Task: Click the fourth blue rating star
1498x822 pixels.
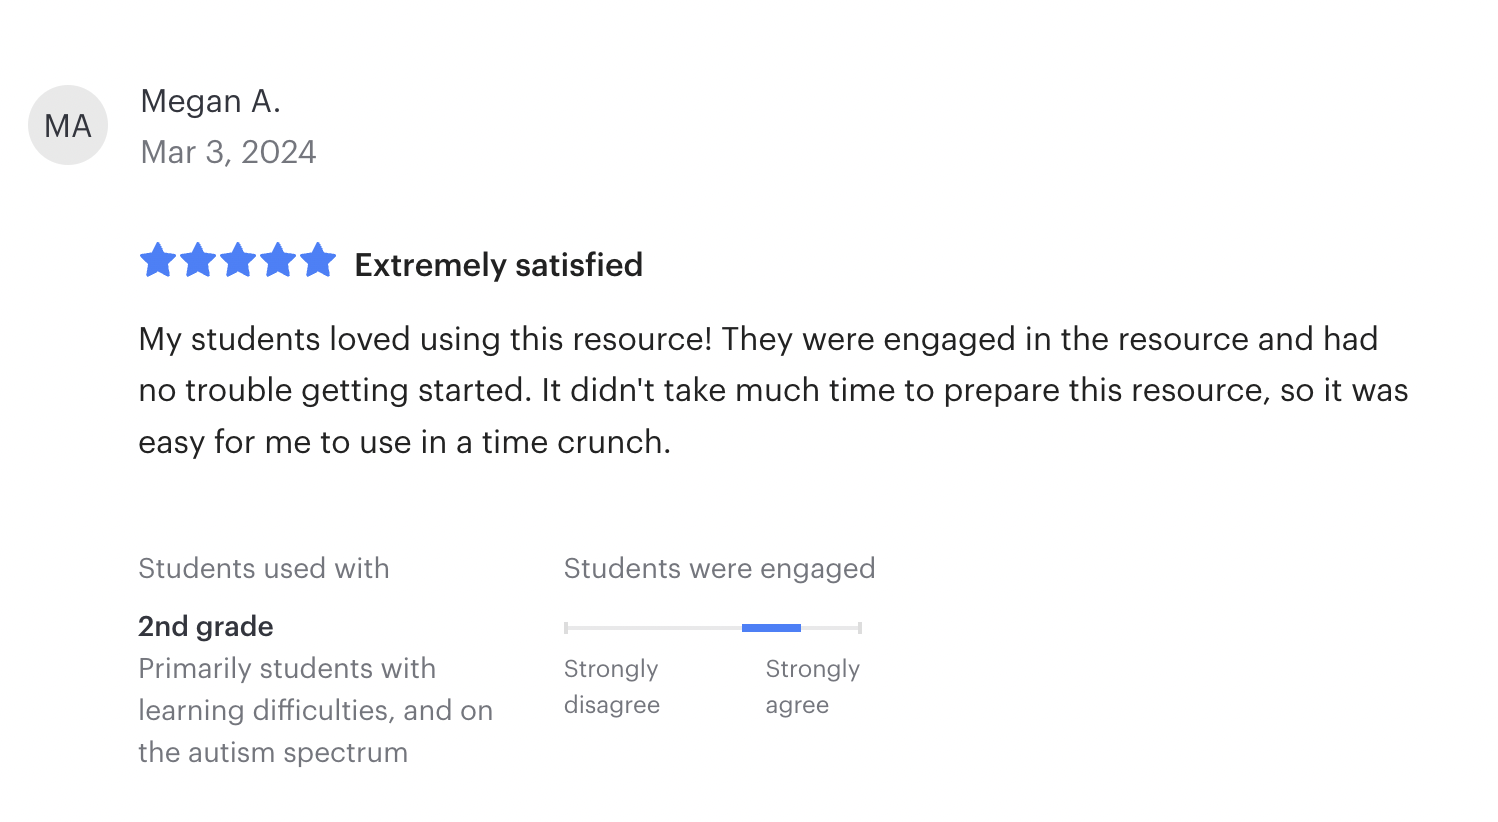Action: [278, 260]
